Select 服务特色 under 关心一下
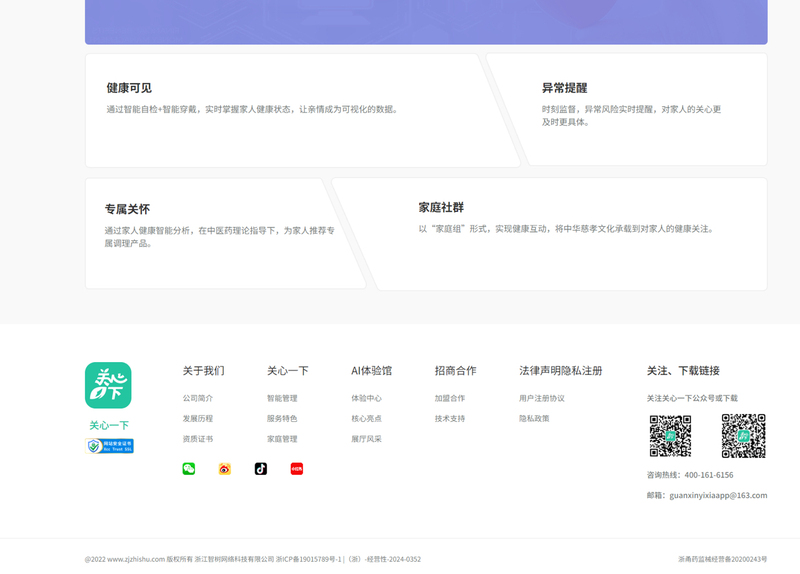Viewport: 800px width, 574px height. [282, 419]
